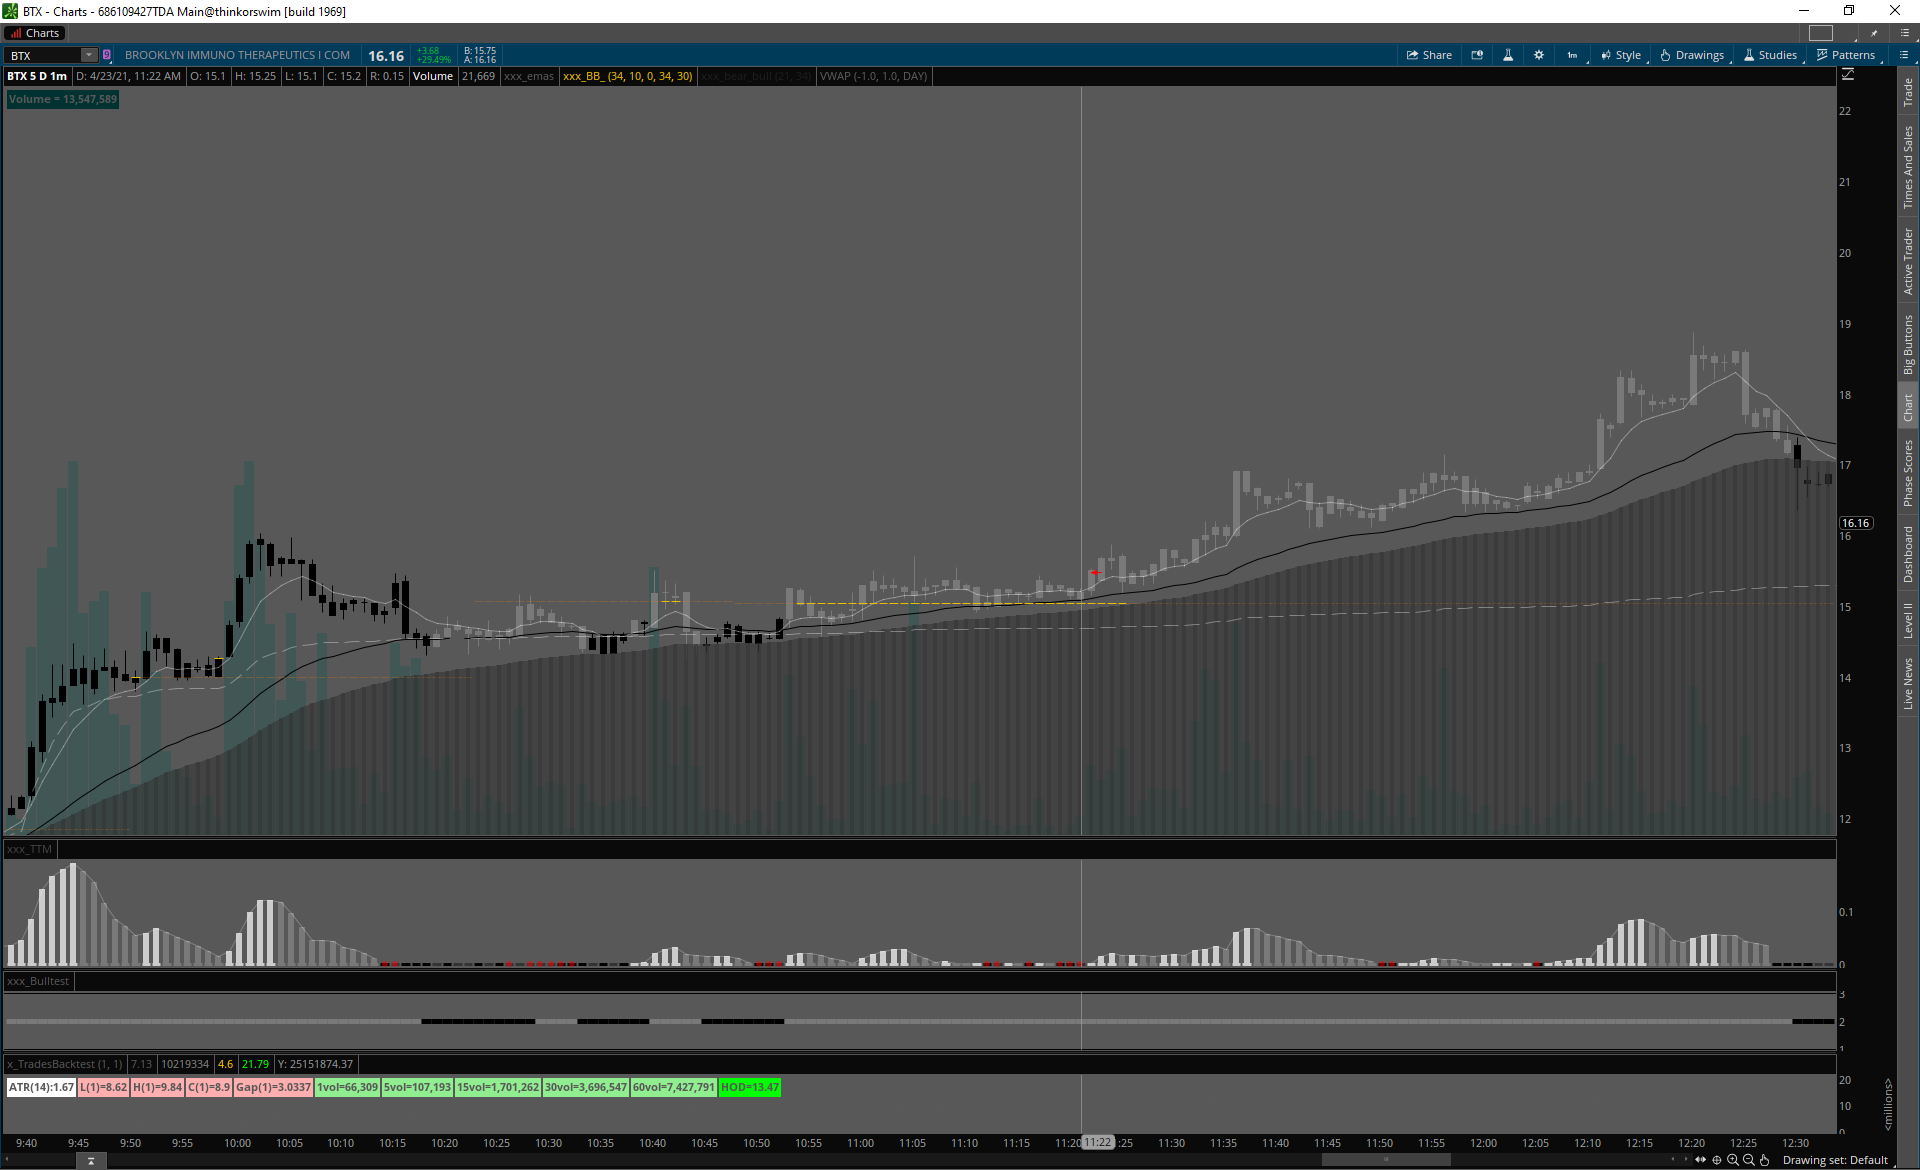
Task: Expand the 1m timeframe selector
Action: [x=1573, y=55]
